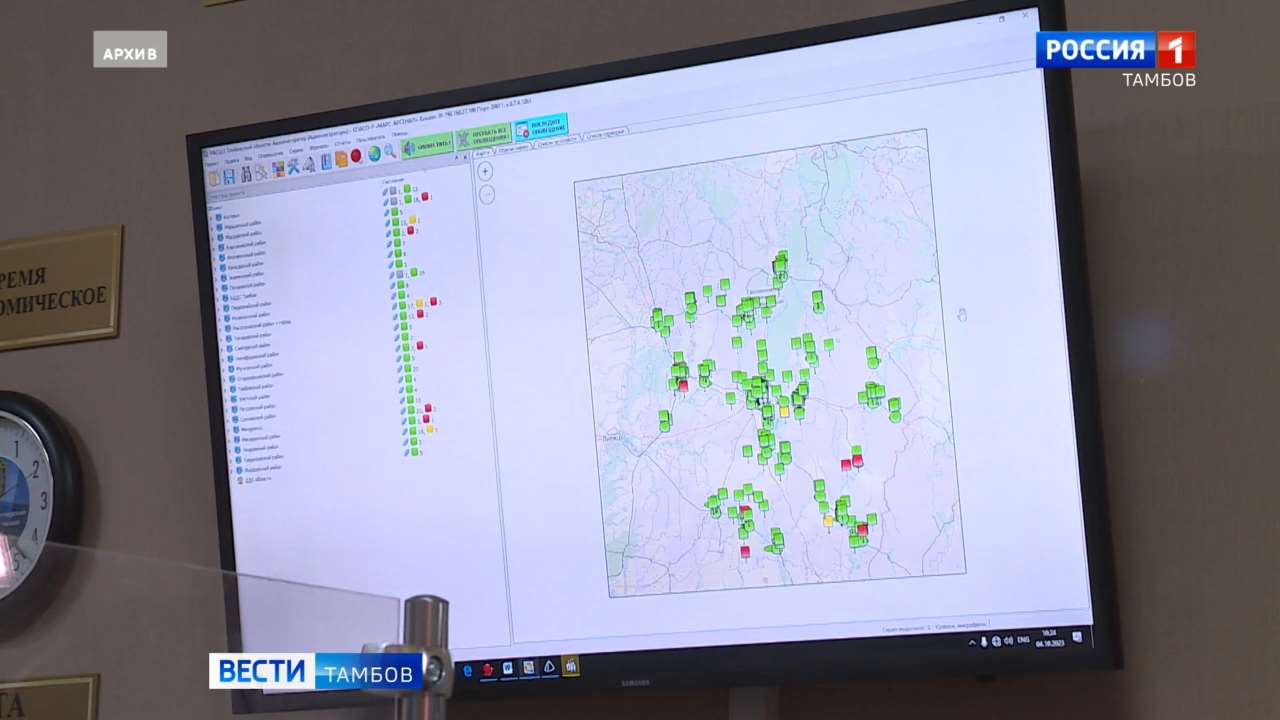Click the orange documents toolbar icon
The image size is (1280, 720).
coord(341,158)
